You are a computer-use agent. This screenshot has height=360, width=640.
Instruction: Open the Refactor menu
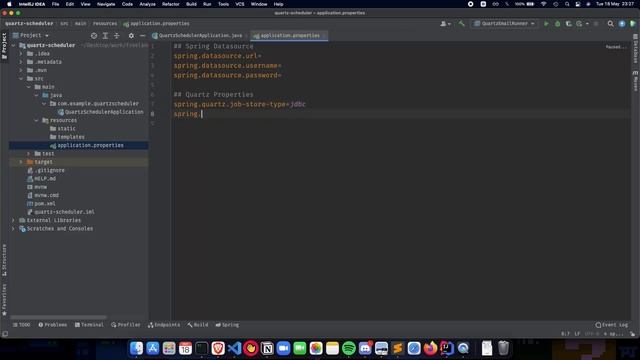[x=171, y=4]
